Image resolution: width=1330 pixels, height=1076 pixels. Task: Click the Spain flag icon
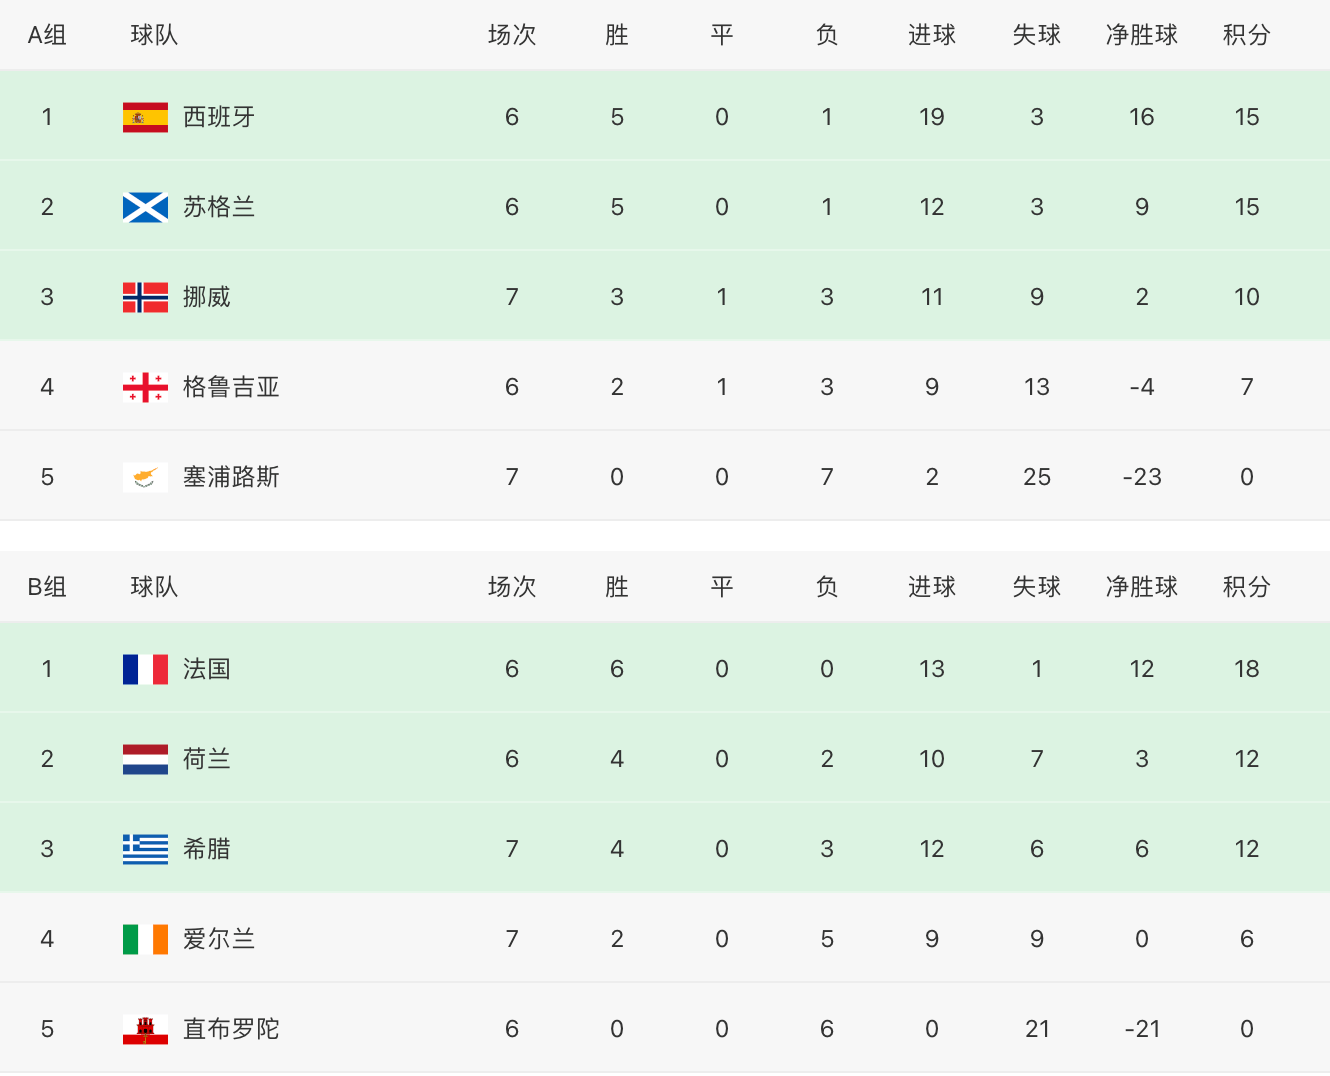click(145, 117)
